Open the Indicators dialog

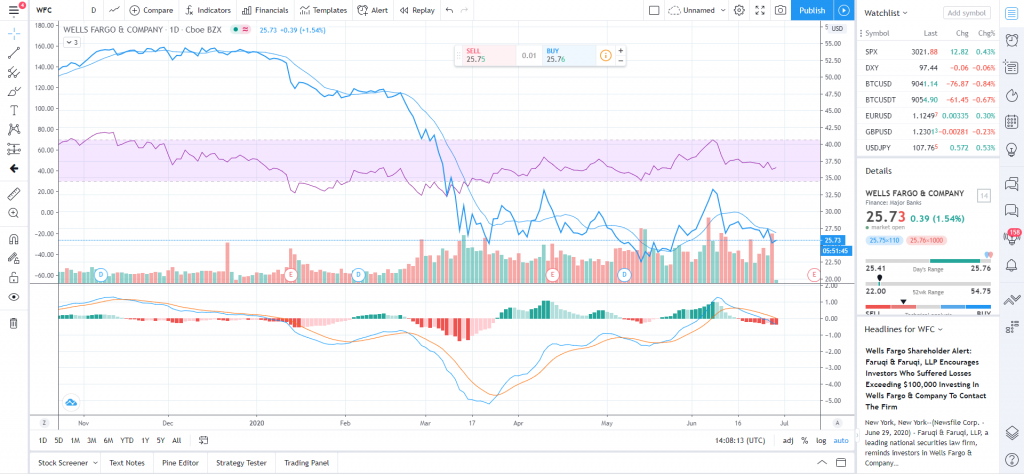pos(208,10)
